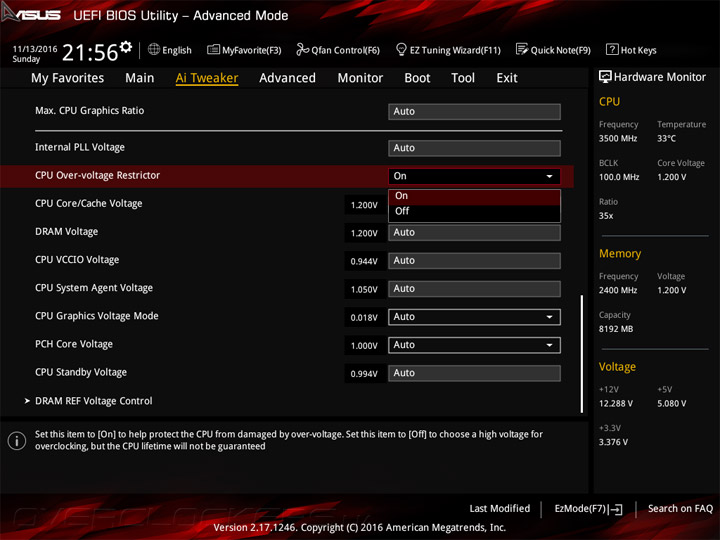Viewport: 720px width, 540px height.
Task: Switch to the Main tab
Action: click(140, 78)
